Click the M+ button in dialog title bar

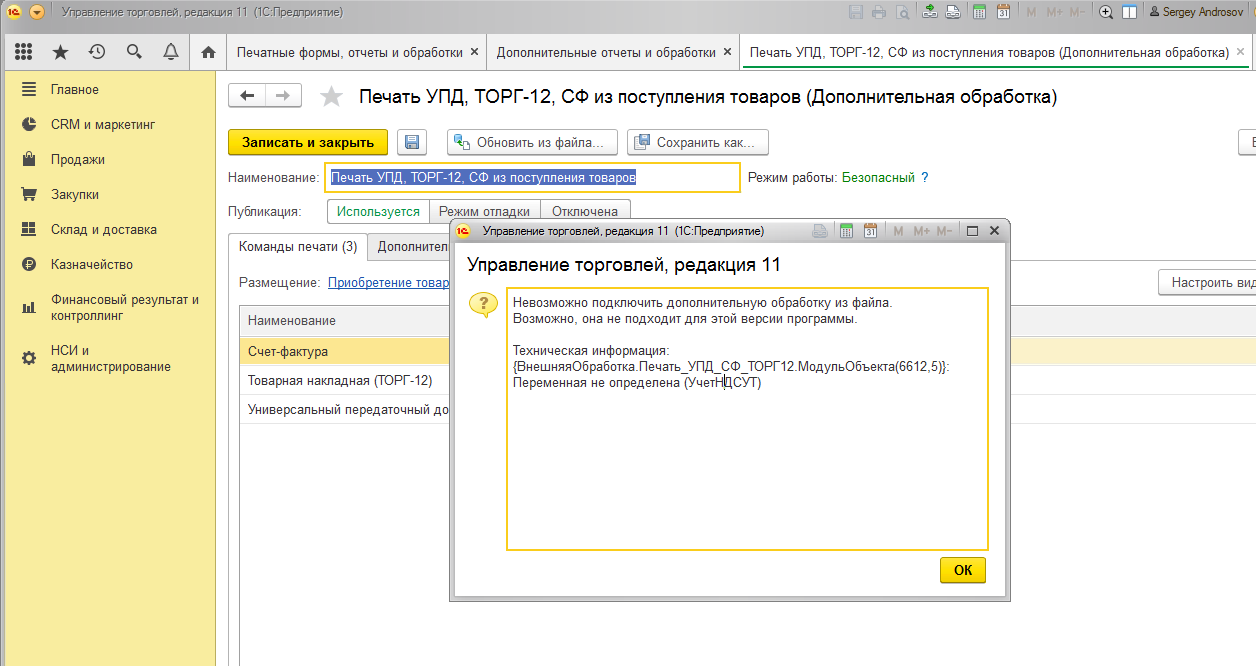click(x=921, y=231)
